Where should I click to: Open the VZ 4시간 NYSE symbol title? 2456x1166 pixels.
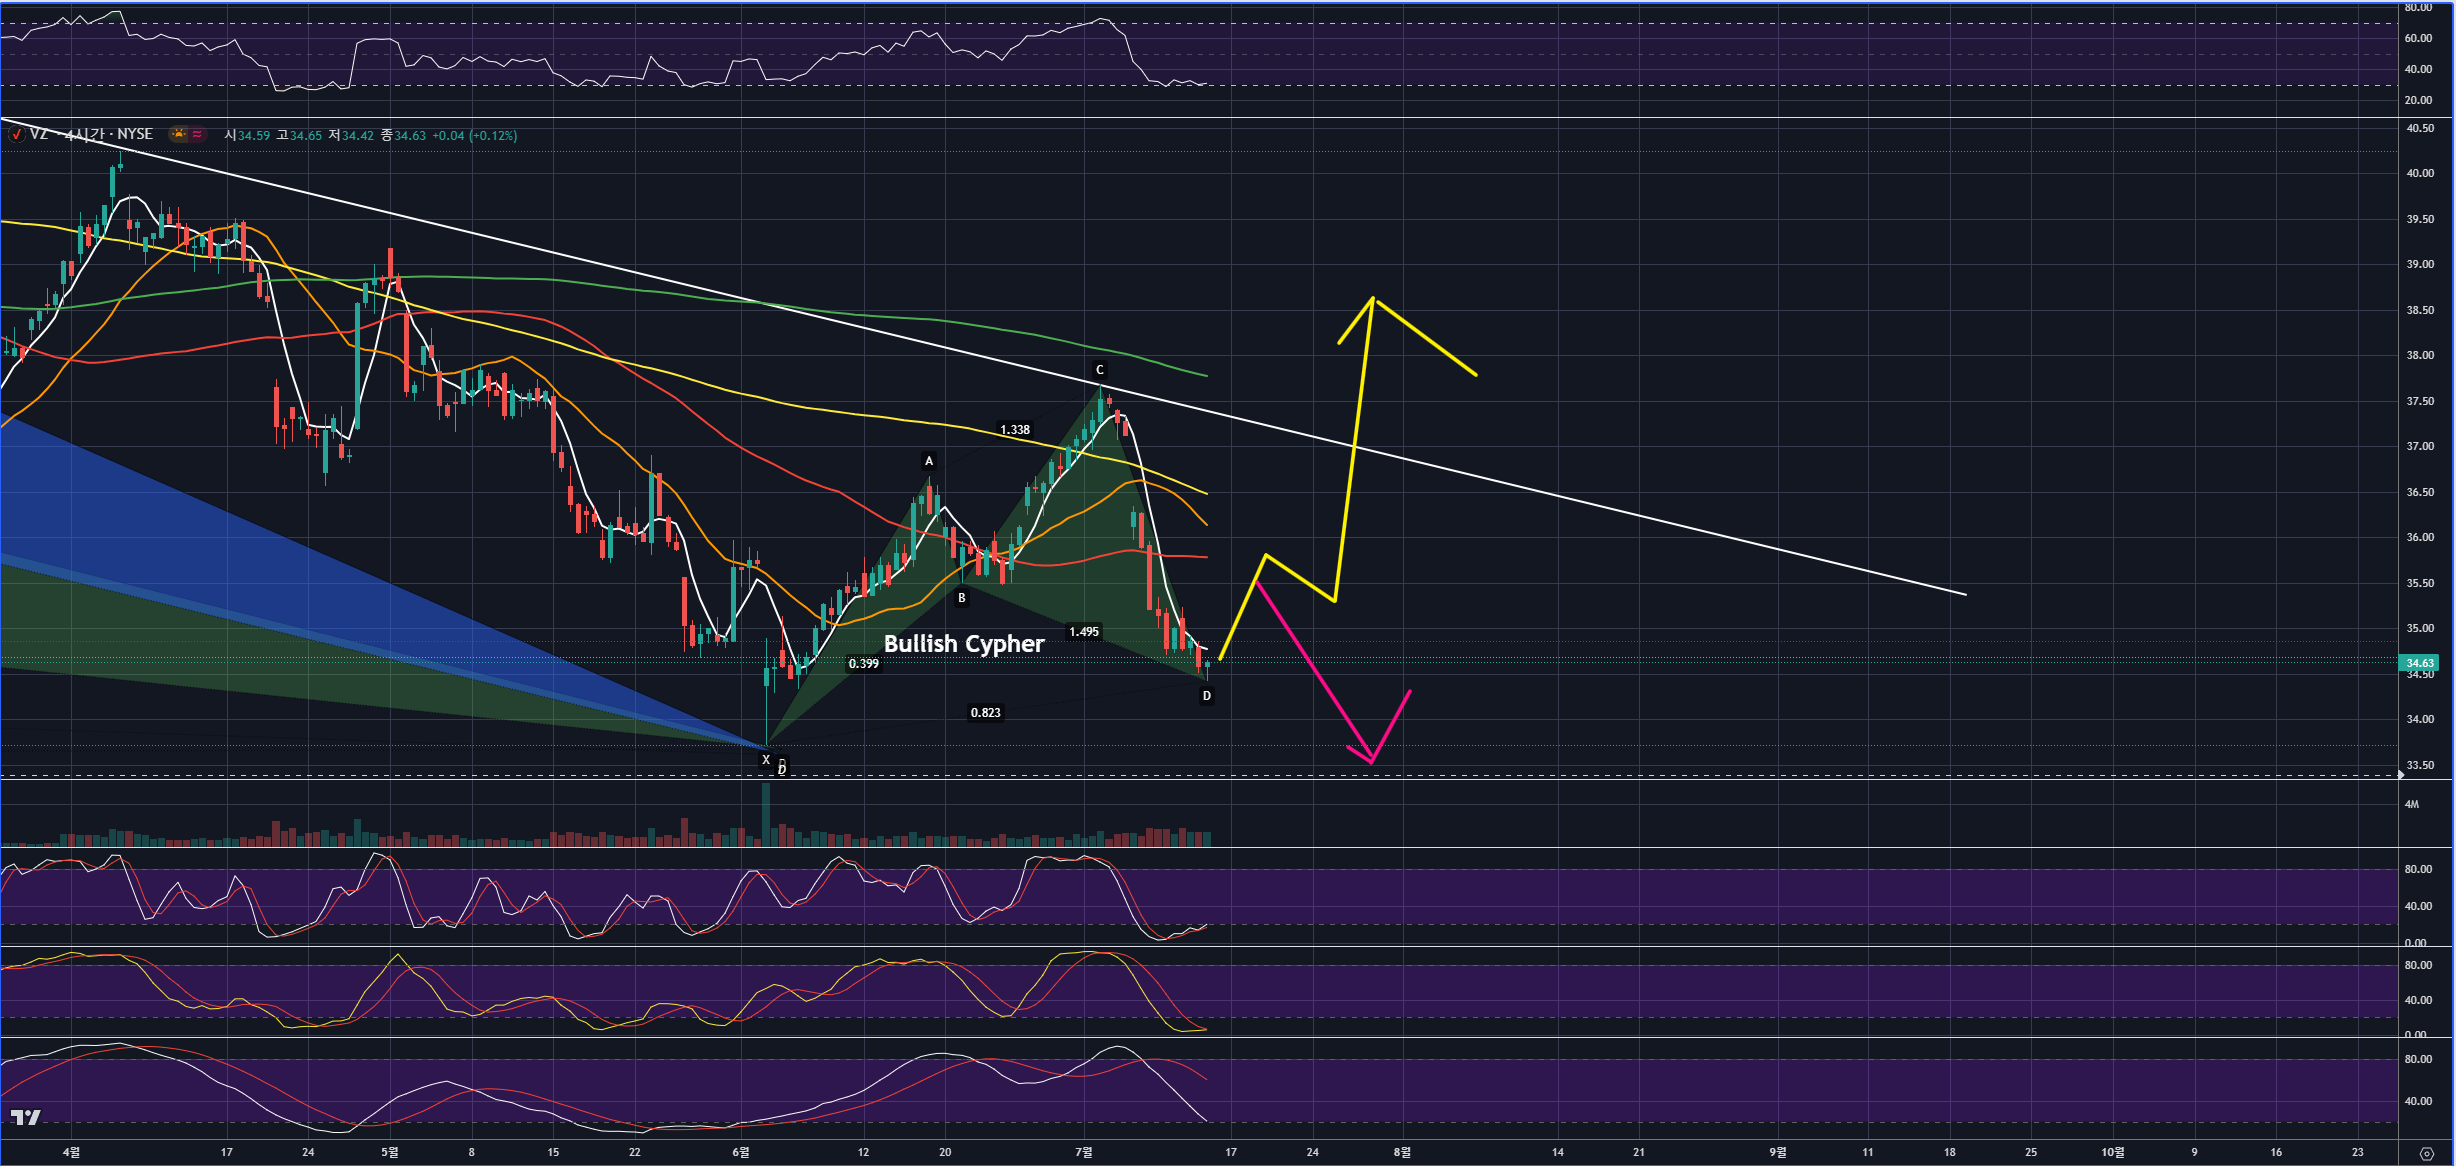[92, 135]
